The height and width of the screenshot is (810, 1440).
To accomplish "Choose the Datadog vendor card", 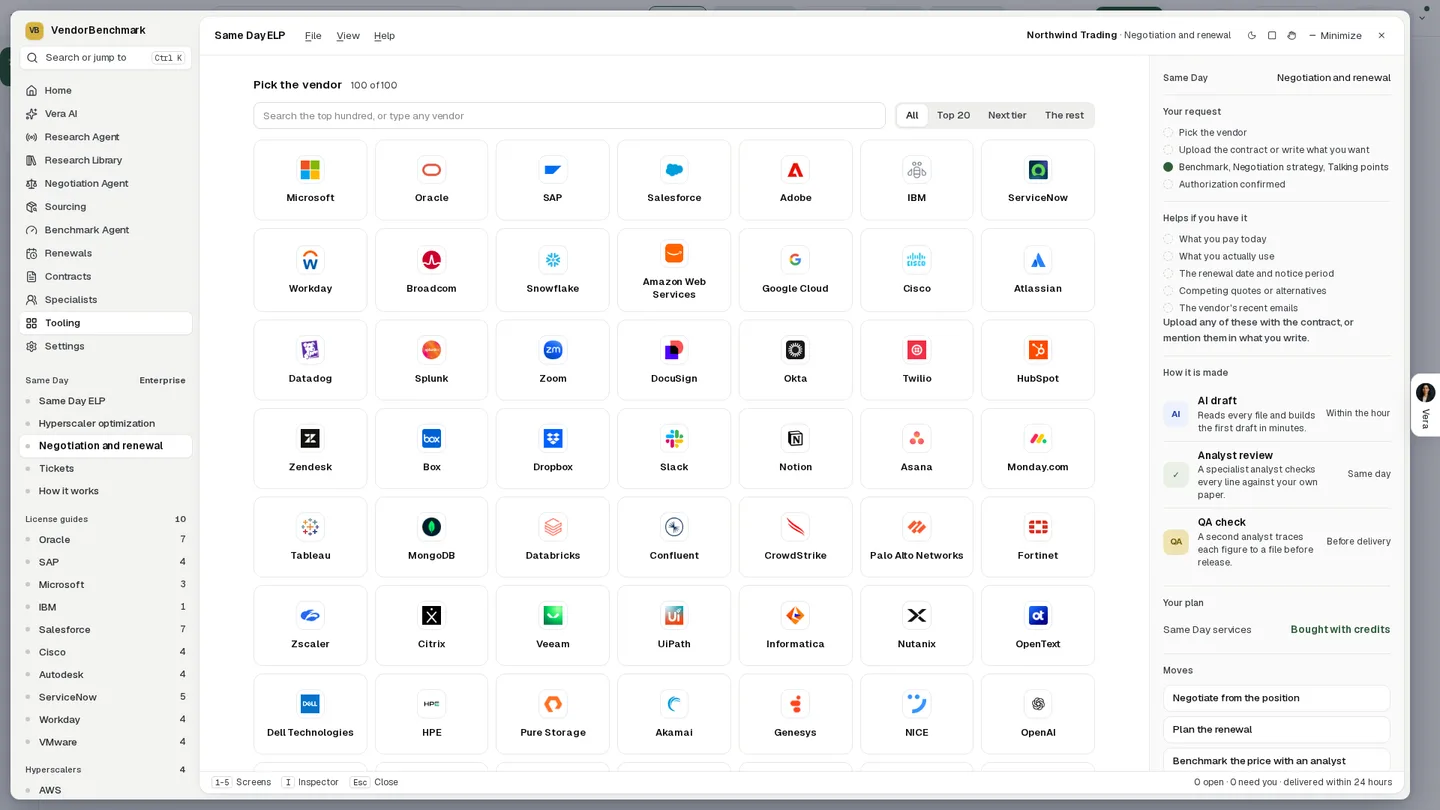I will [310, 360].
